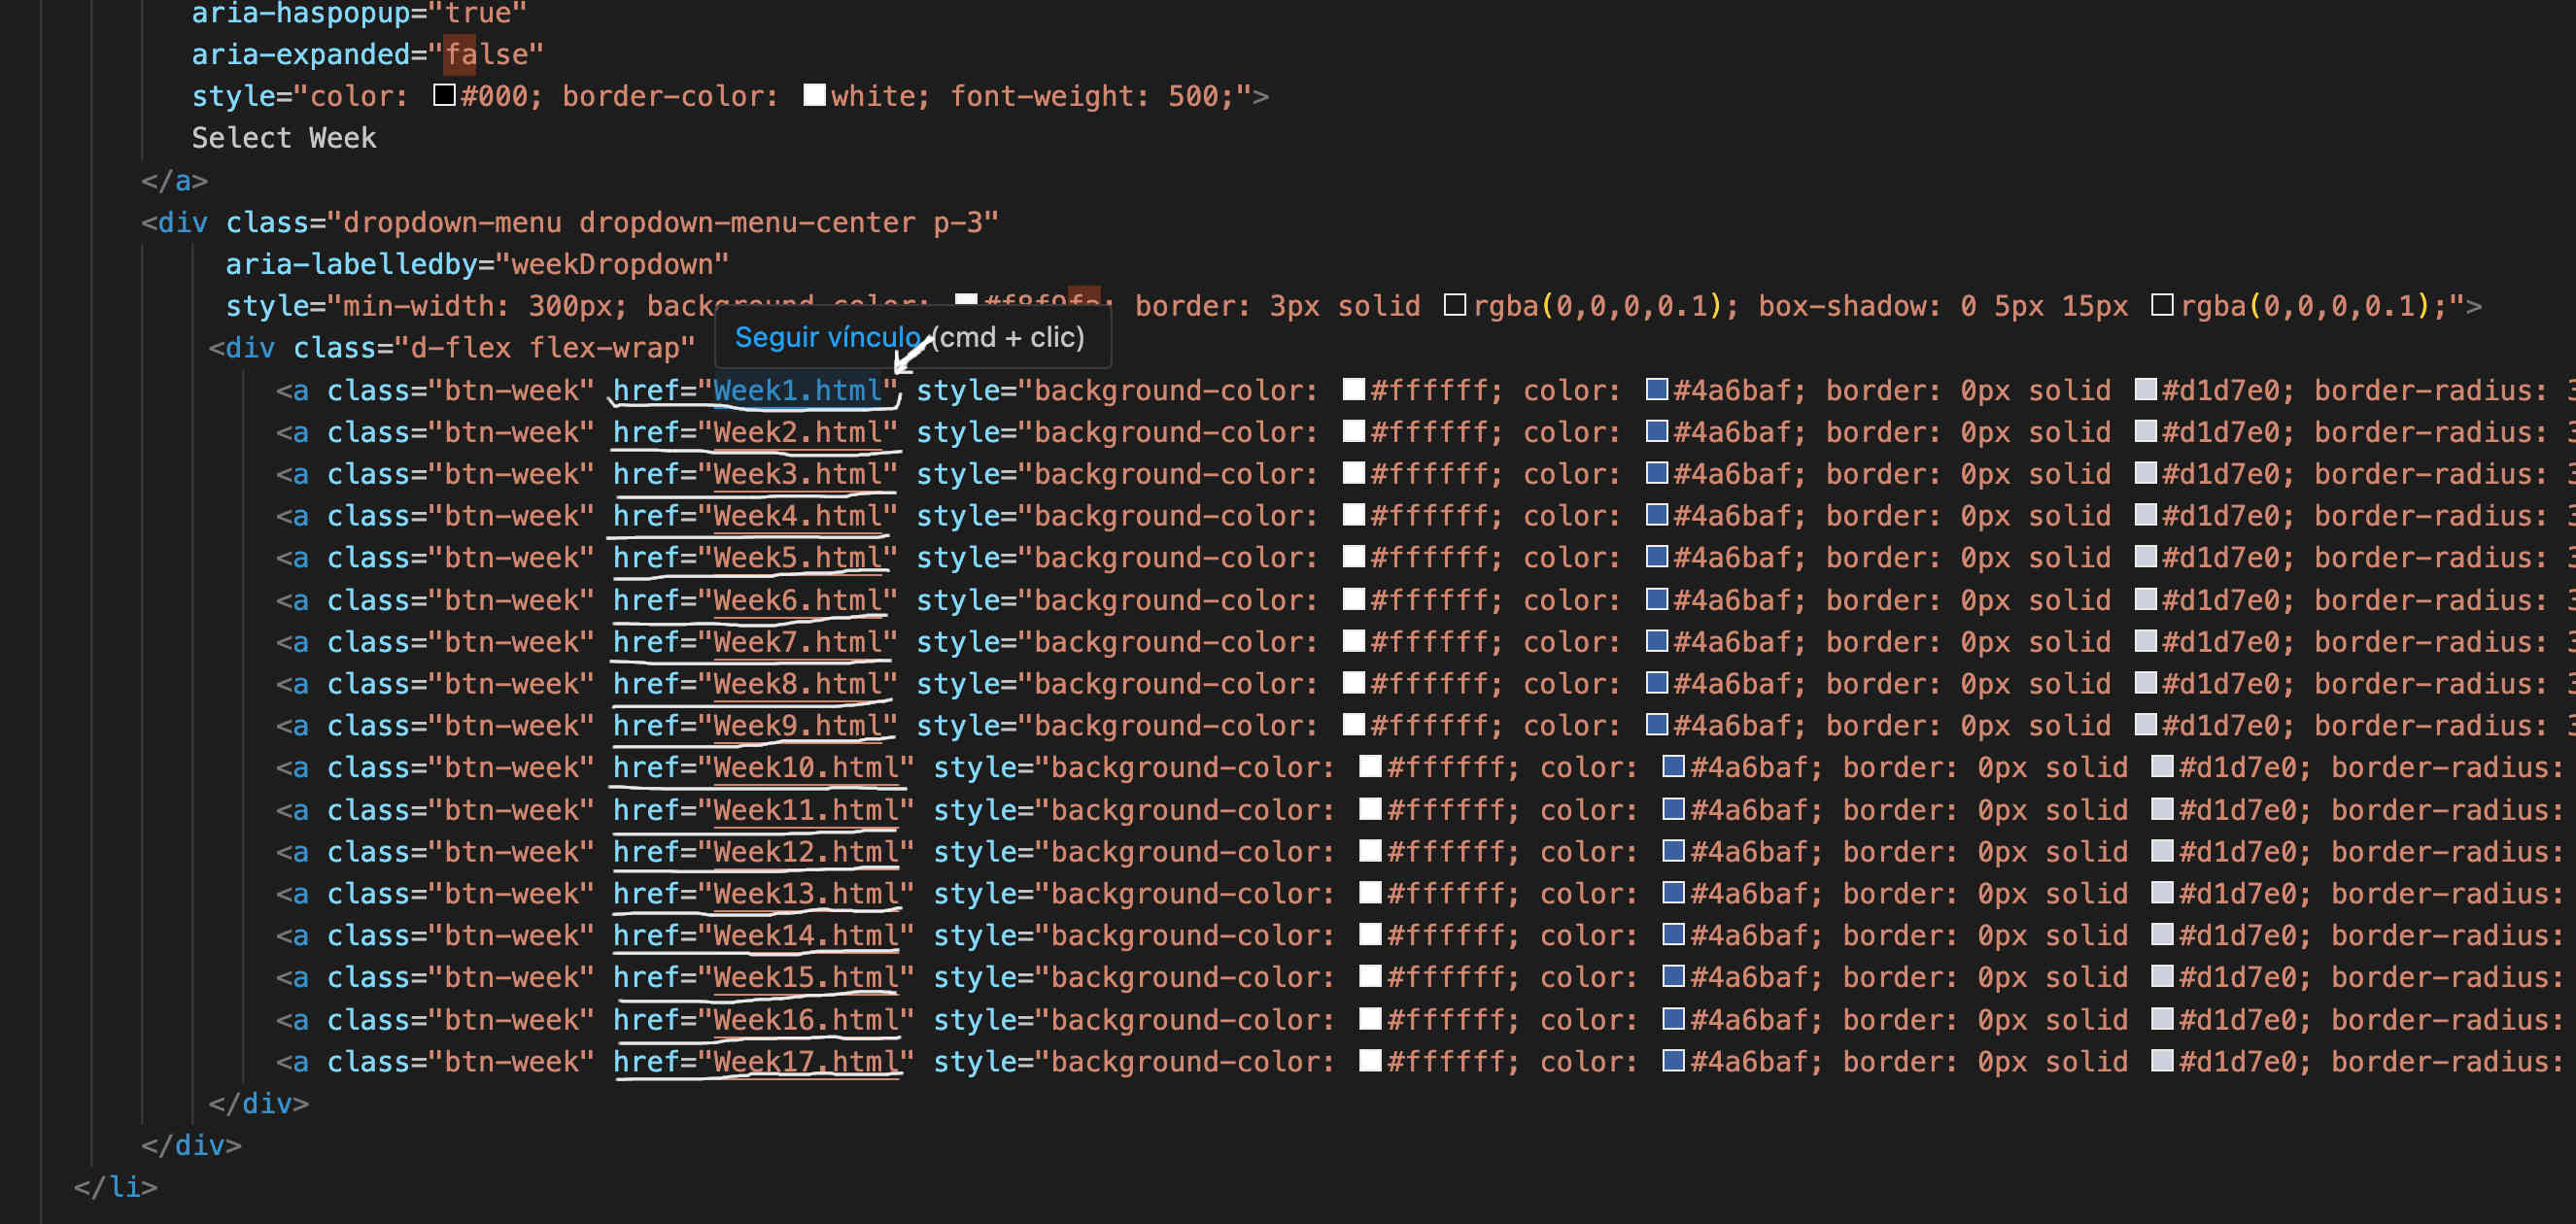Open the #d1d7e0 swatch on the Week17 line

(2162, 1060)
